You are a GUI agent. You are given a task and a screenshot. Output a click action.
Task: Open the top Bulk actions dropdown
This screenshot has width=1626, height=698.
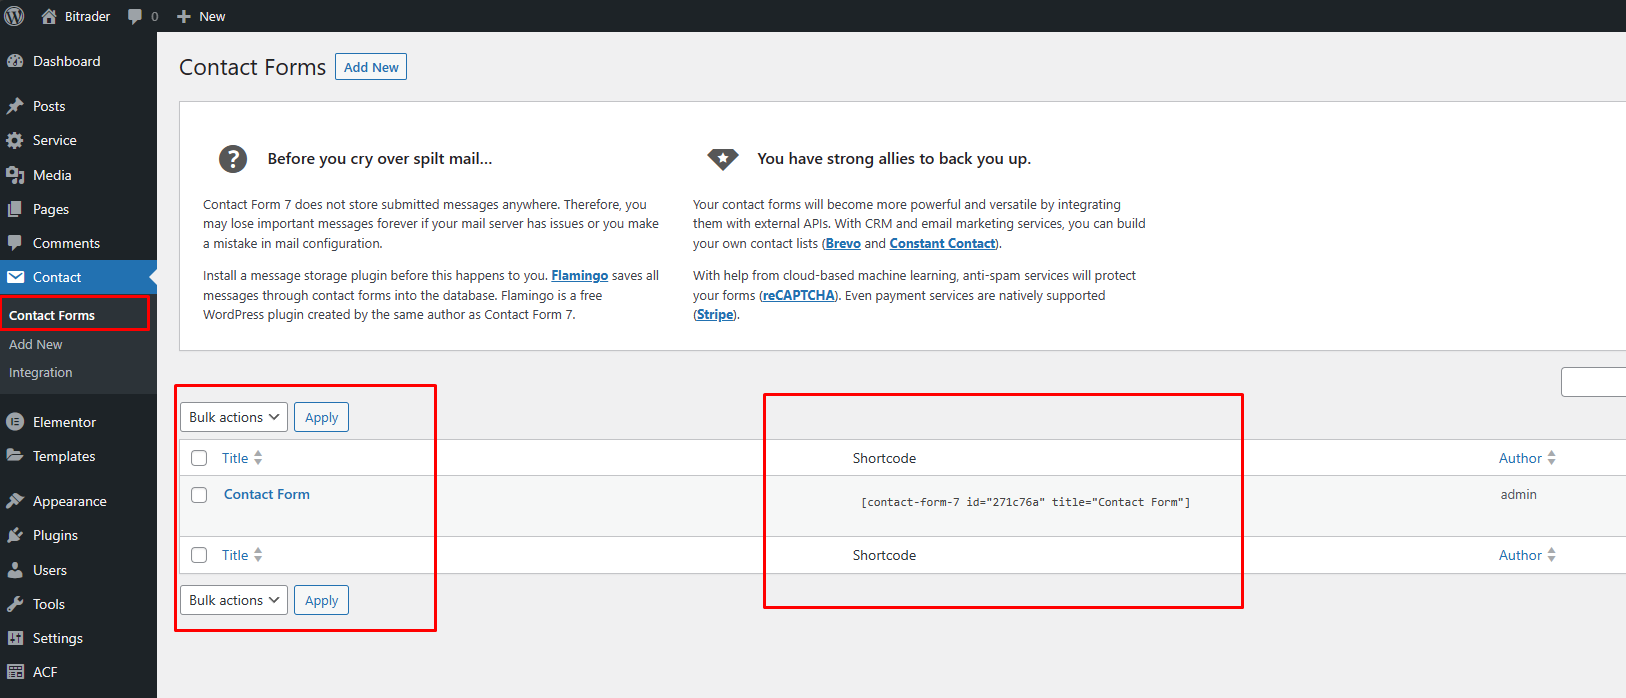click(x=234, y=417)
